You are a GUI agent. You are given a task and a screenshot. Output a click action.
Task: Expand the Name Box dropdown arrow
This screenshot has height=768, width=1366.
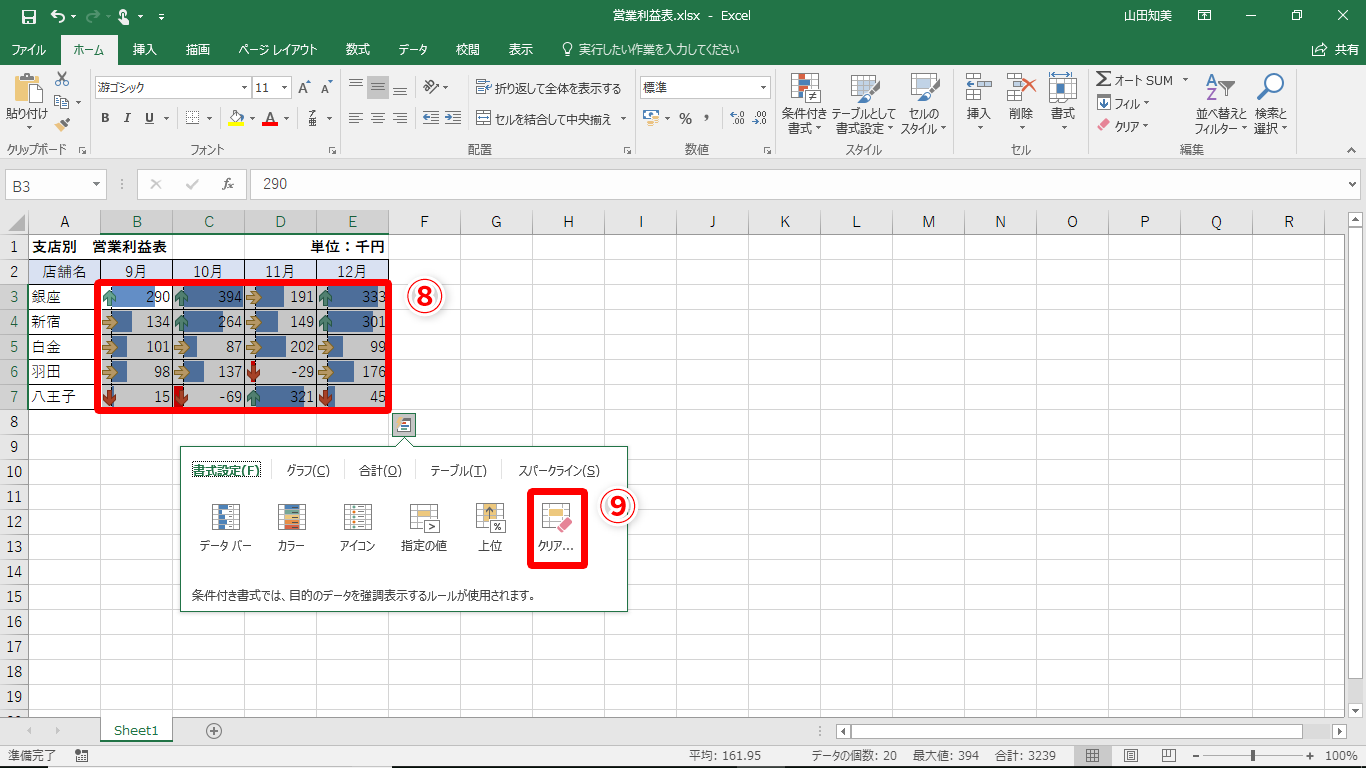pos(97,185)
